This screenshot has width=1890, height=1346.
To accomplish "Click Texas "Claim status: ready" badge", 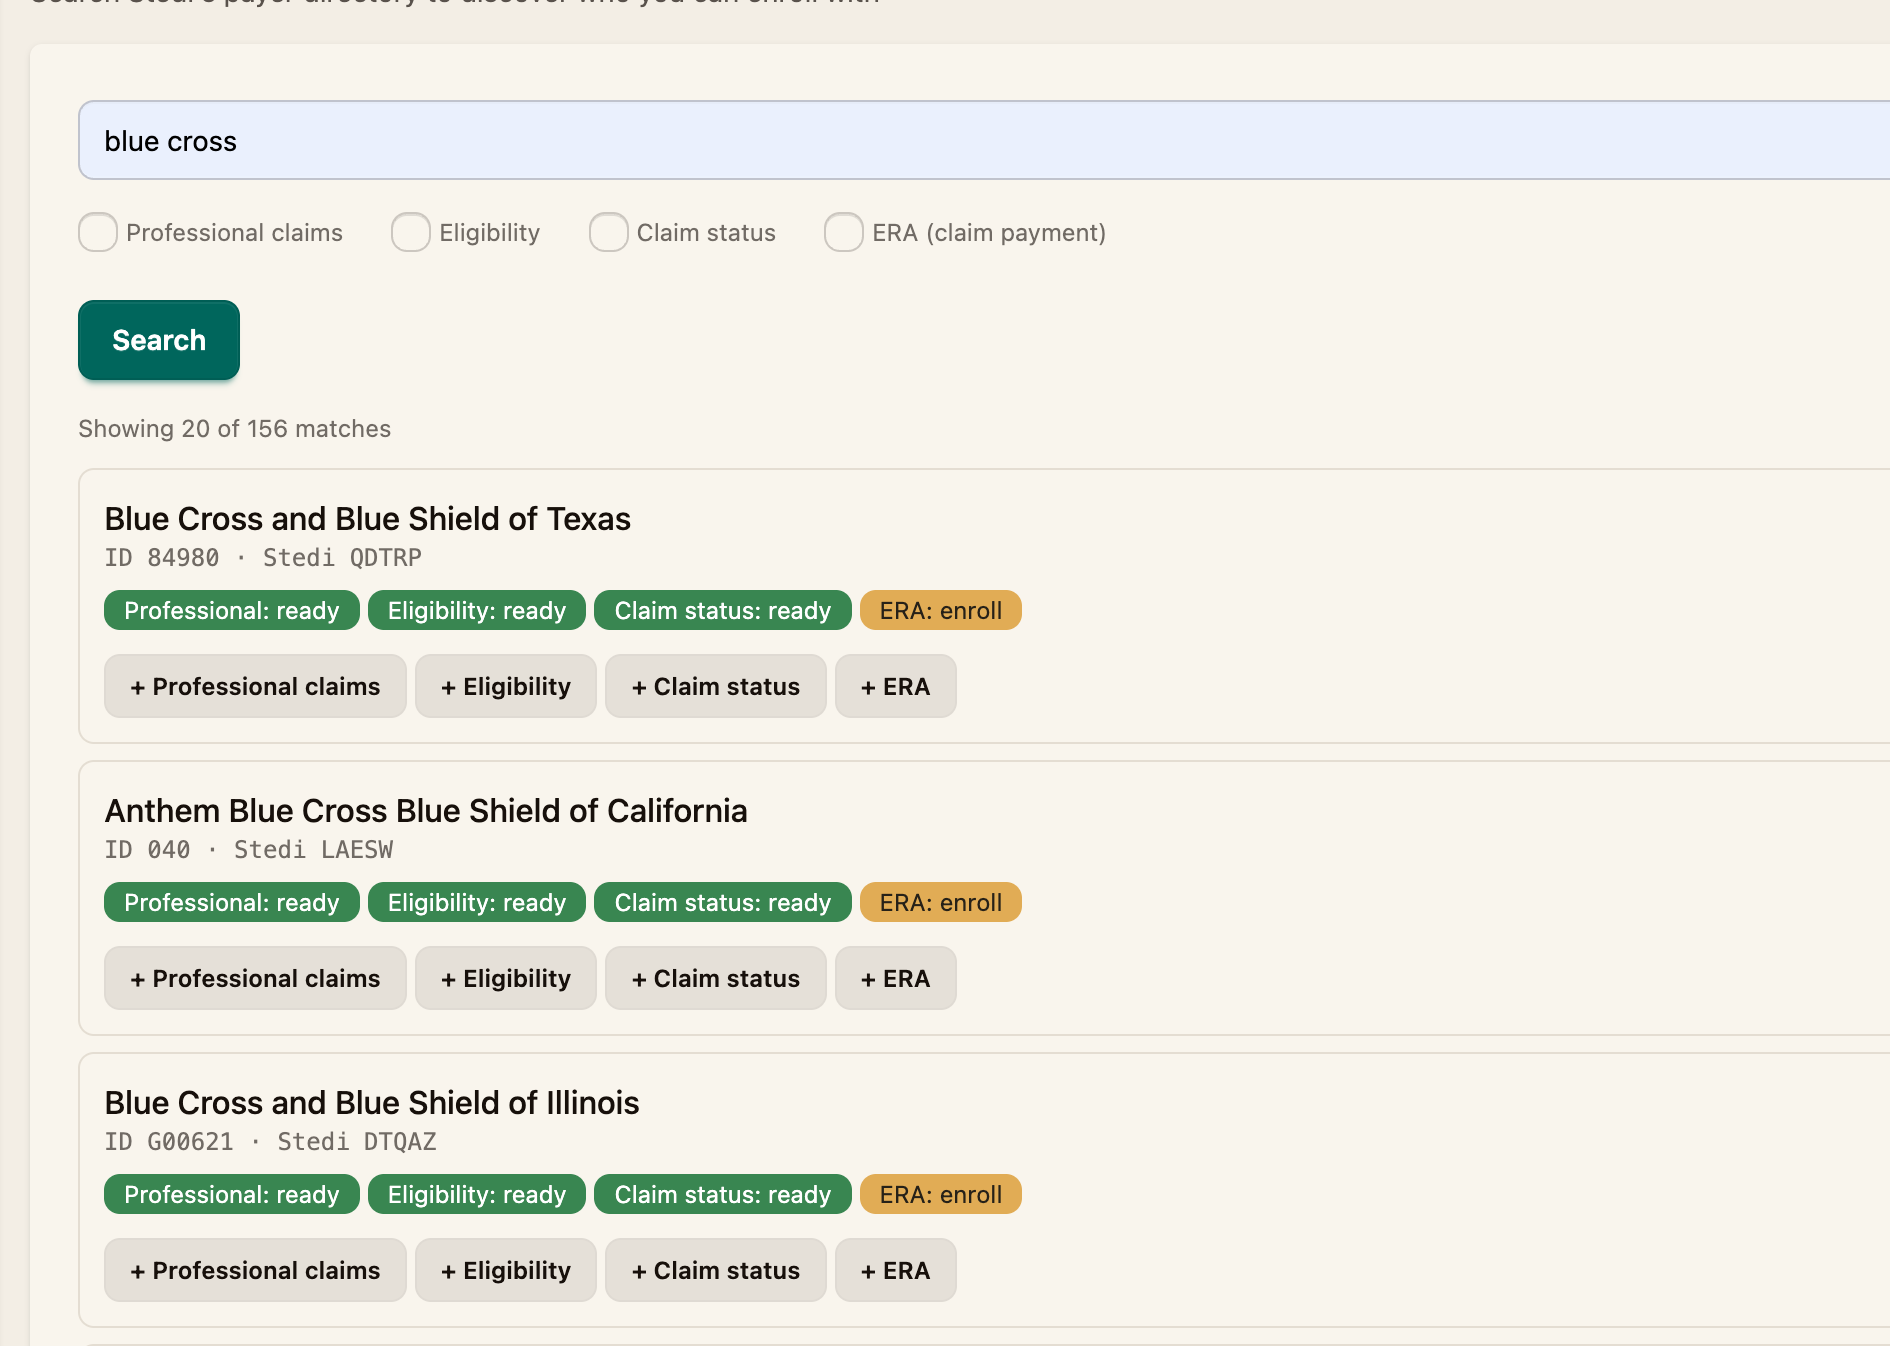I will click(723, 610).
